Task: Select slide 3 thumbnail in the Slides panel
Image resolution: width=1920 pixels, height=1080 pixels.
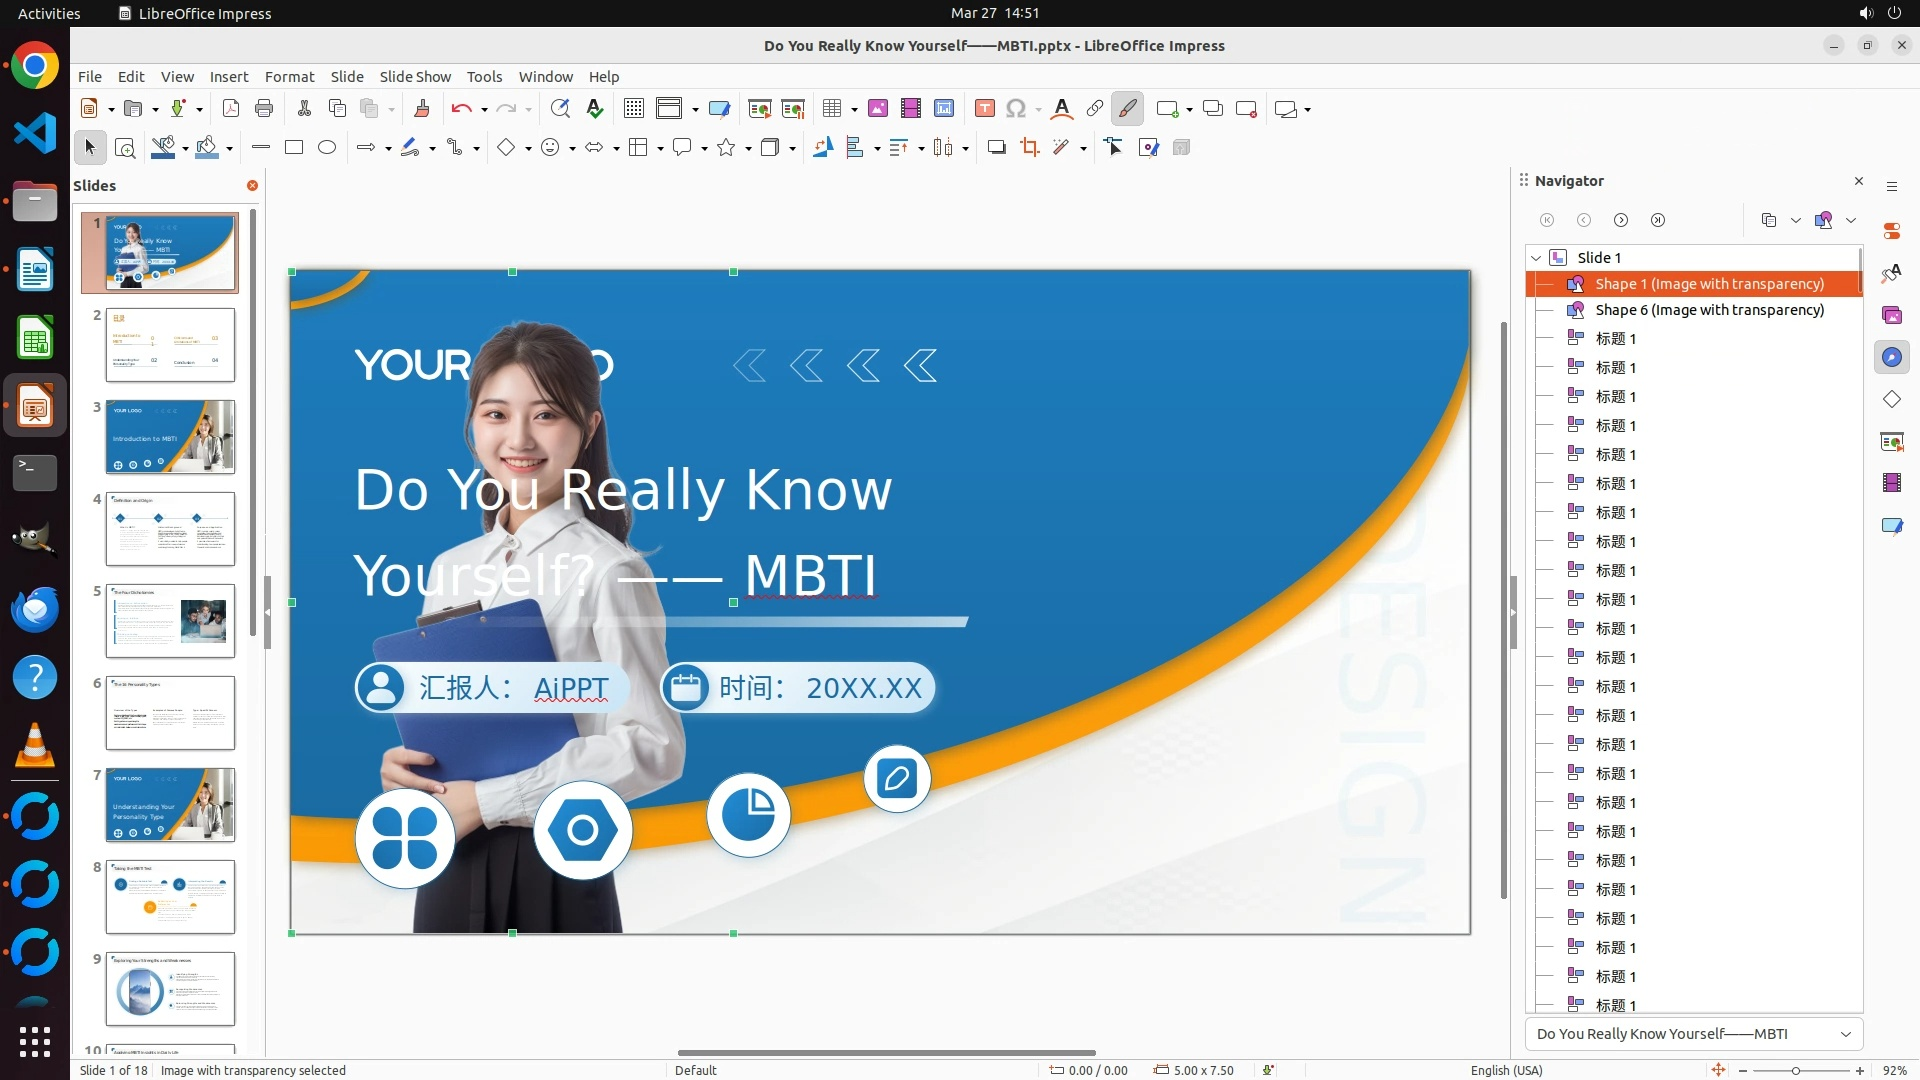Action: click(x=170, y=437)
